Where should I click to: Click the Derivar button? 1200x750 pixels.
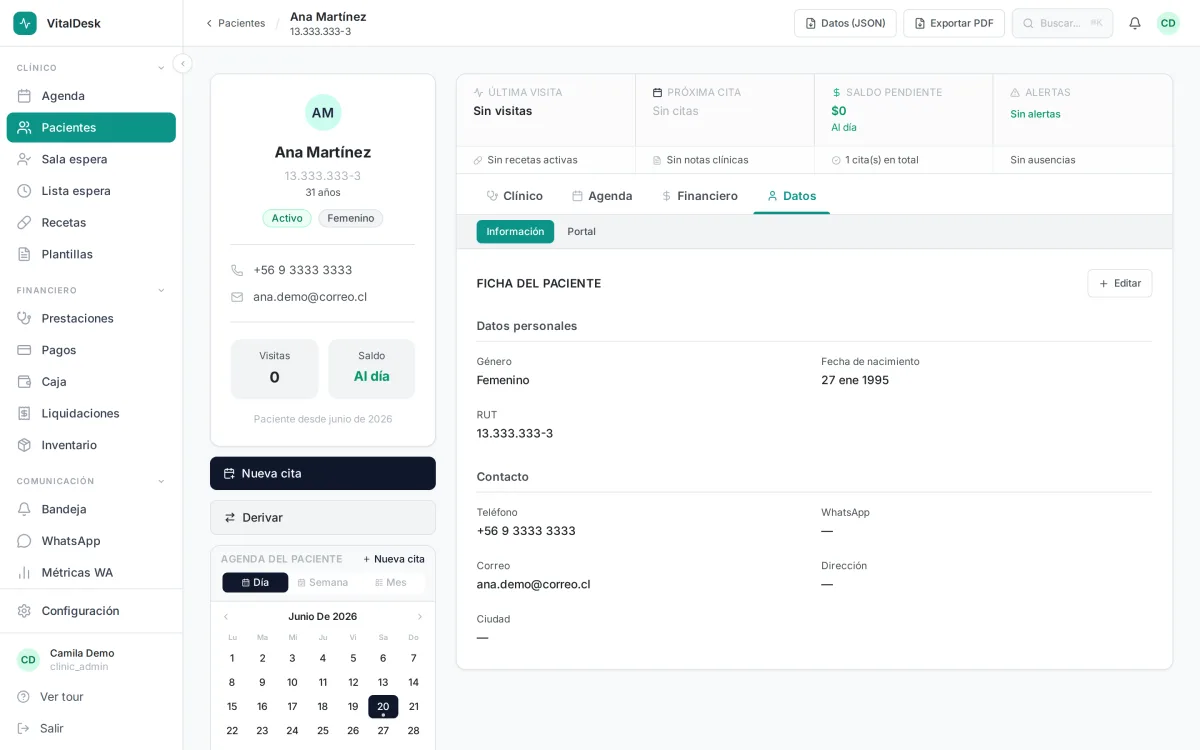(x=323, y=517)
